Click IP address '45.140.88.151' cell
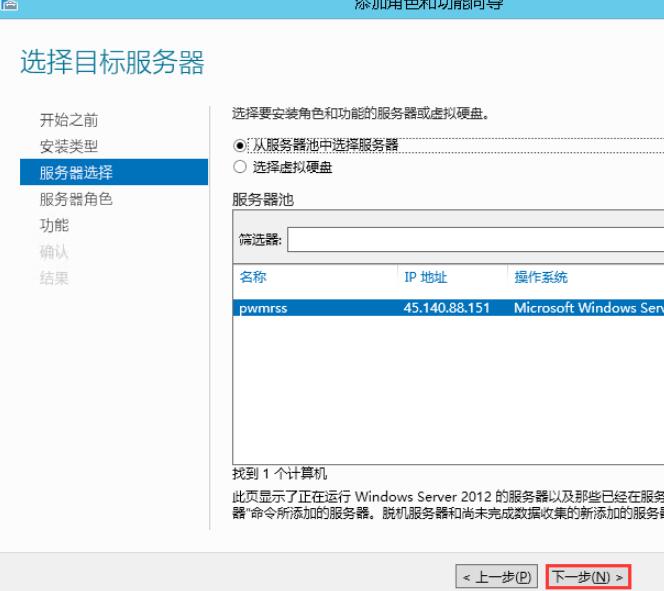Image resolution: width=664 pixels, height=591 pixels. [446, 308]
